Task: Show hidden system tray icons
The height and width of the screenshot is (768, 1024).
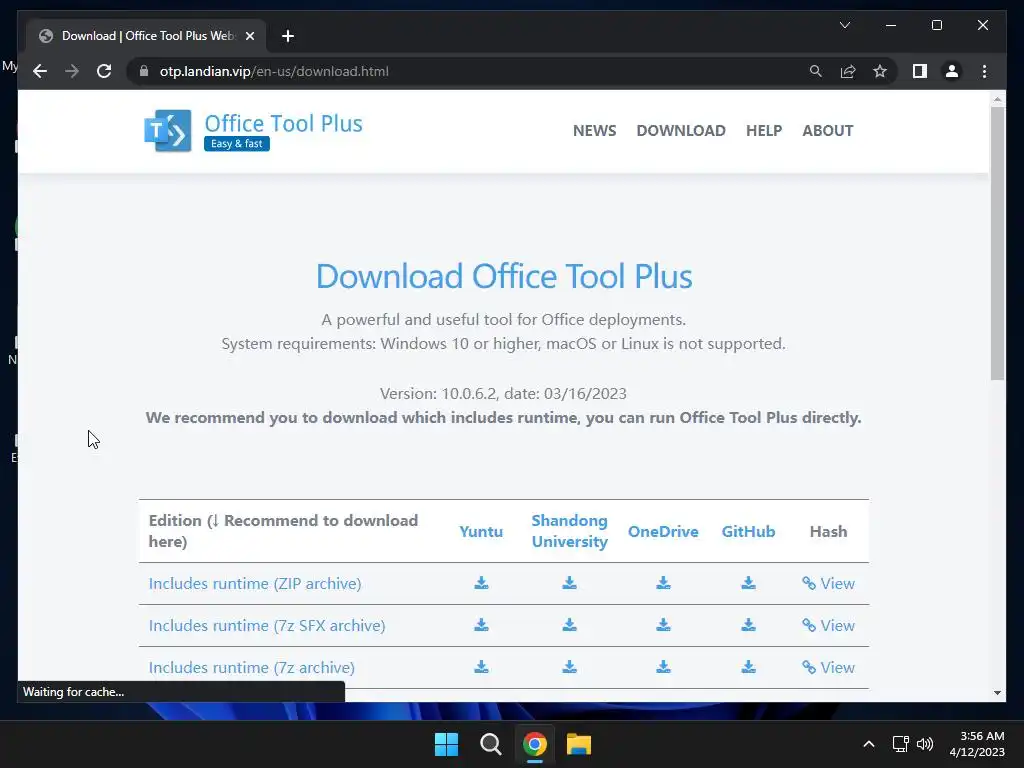Action: 869,744
